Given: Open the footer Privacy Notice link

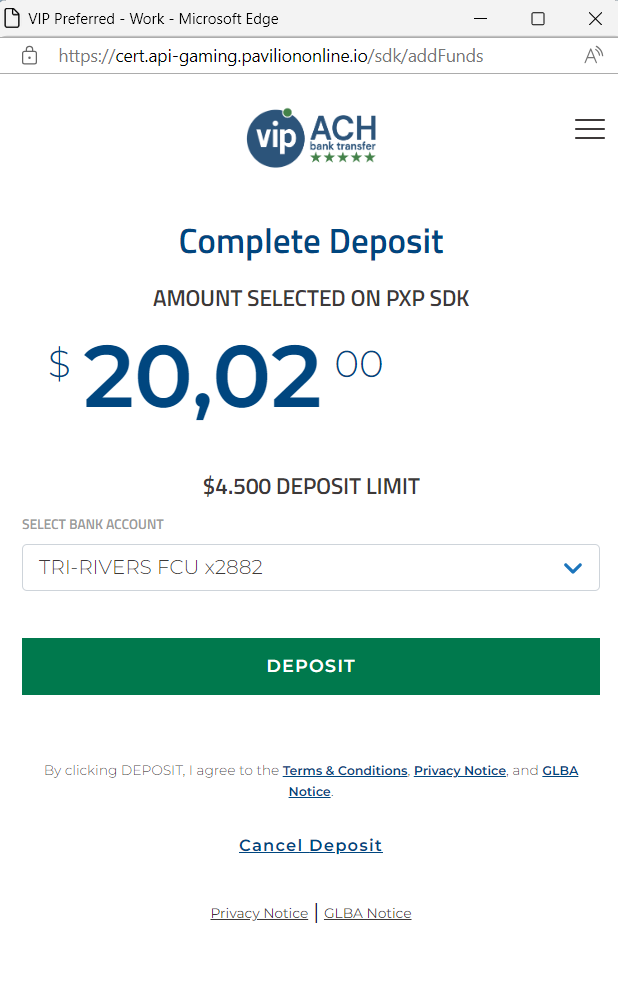Looking at the screenshot, I should (x=259, y=914).
